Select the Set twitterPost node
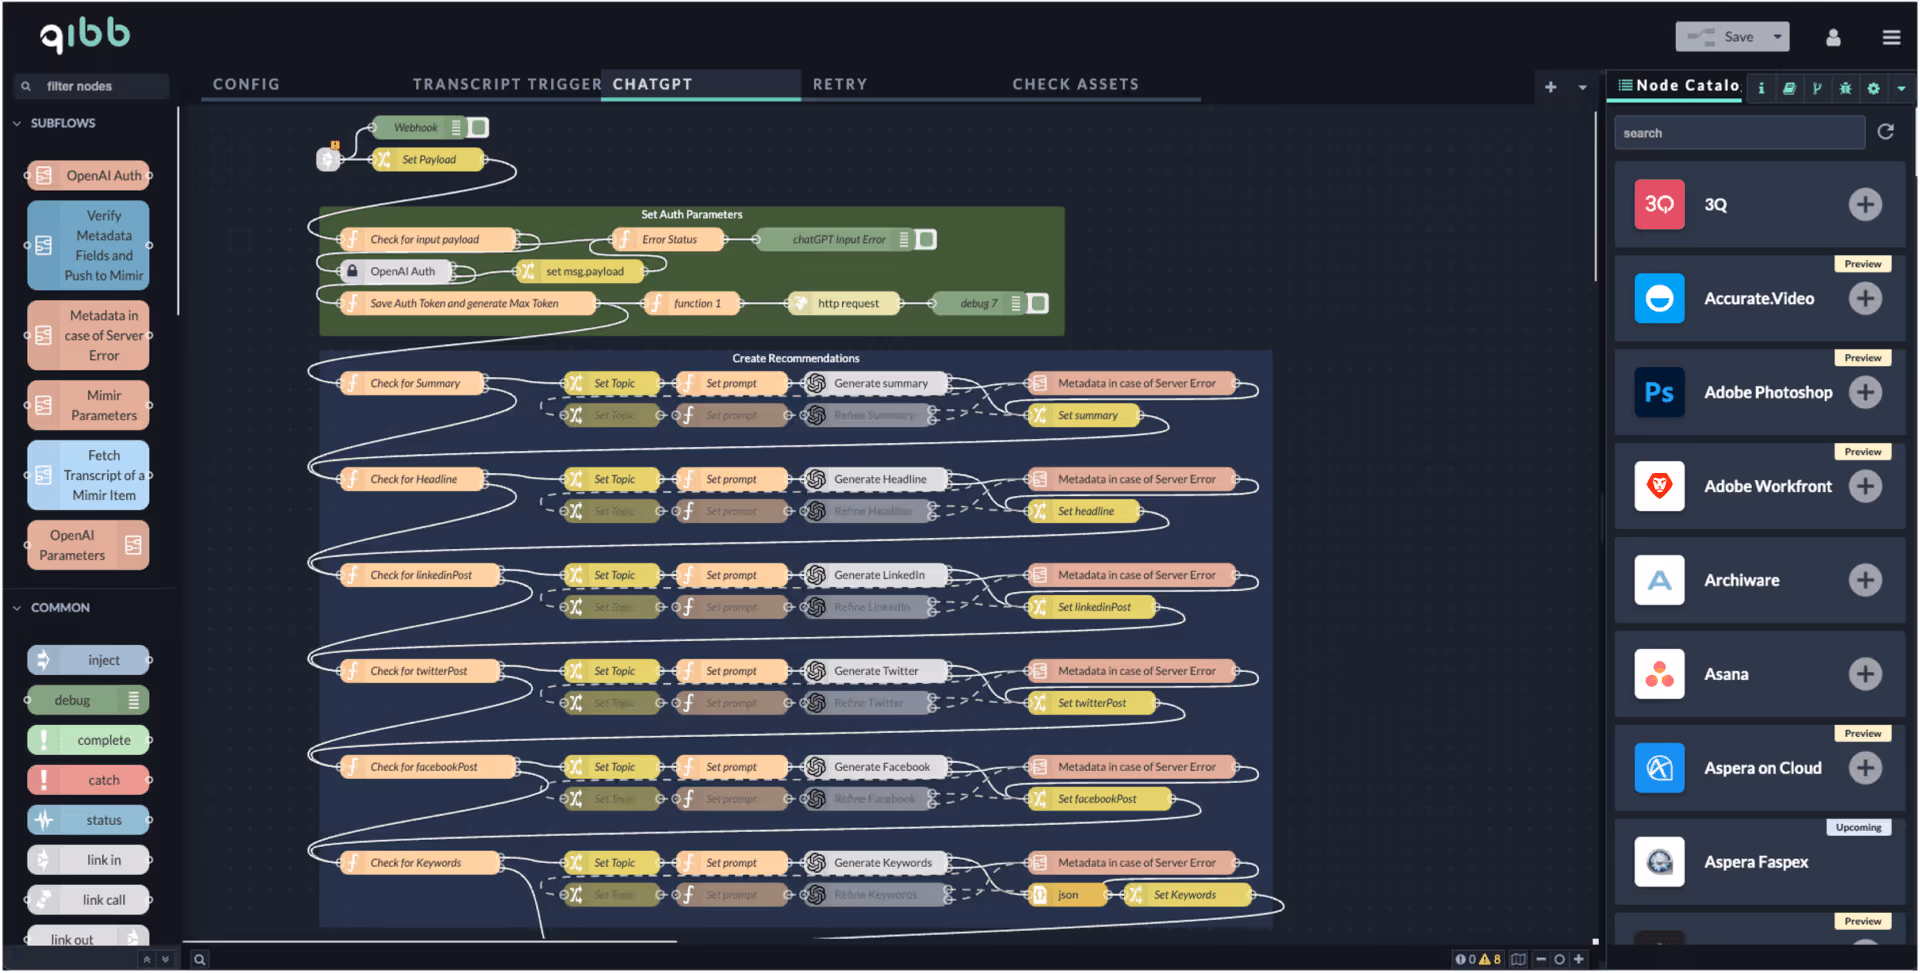 pyautogui.click(x=1090, y=704)
